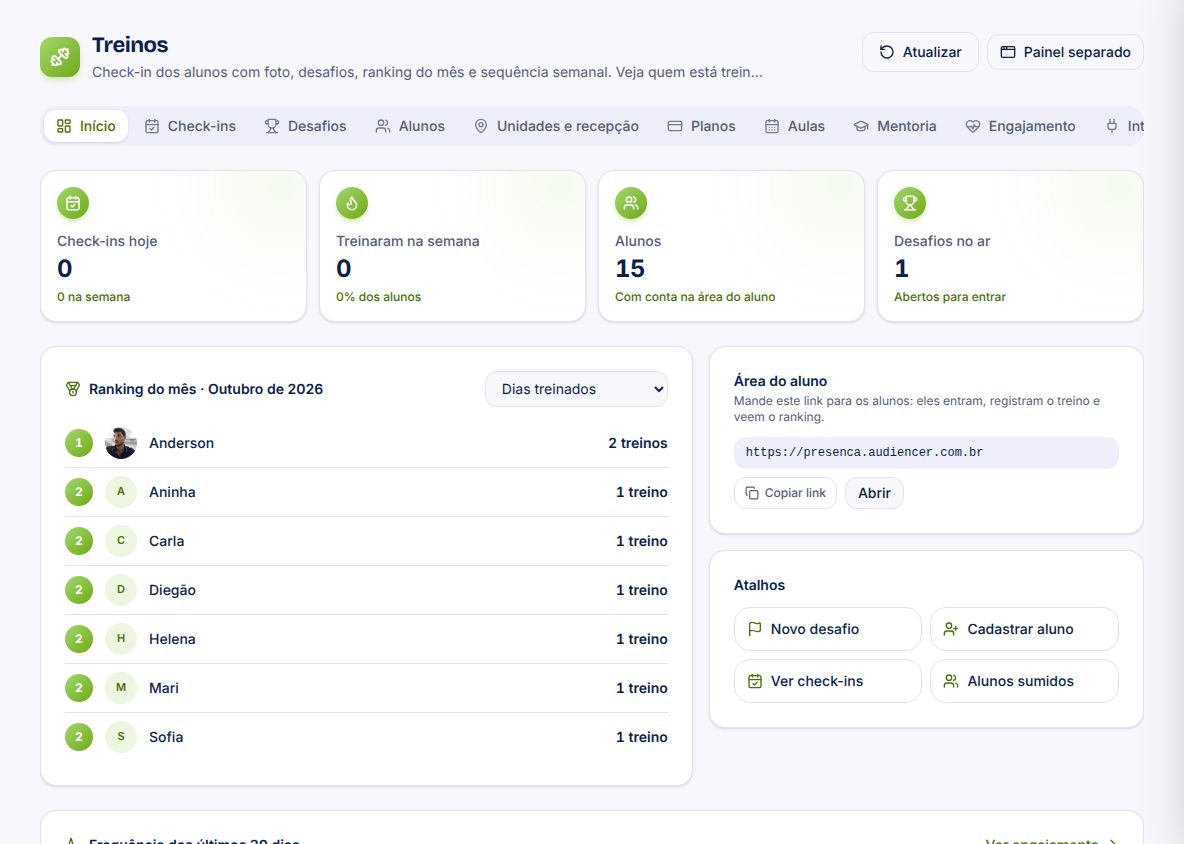The height and width of the screenshot is (844, 1184).
Task: Click the trophy icon on Desafios no ar card
Action: [x=910, y=203]
